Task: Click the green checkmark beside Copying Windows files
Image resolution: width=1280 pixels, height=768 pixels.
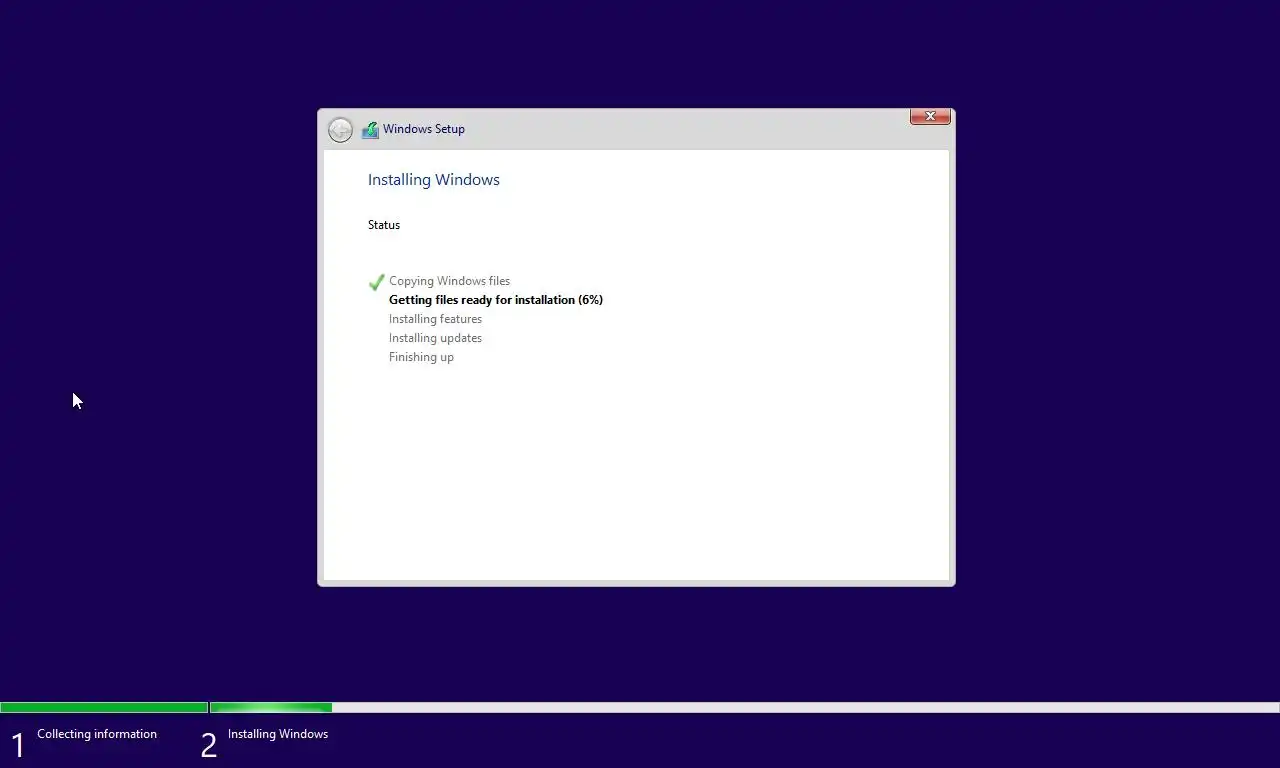Action: 377,282
